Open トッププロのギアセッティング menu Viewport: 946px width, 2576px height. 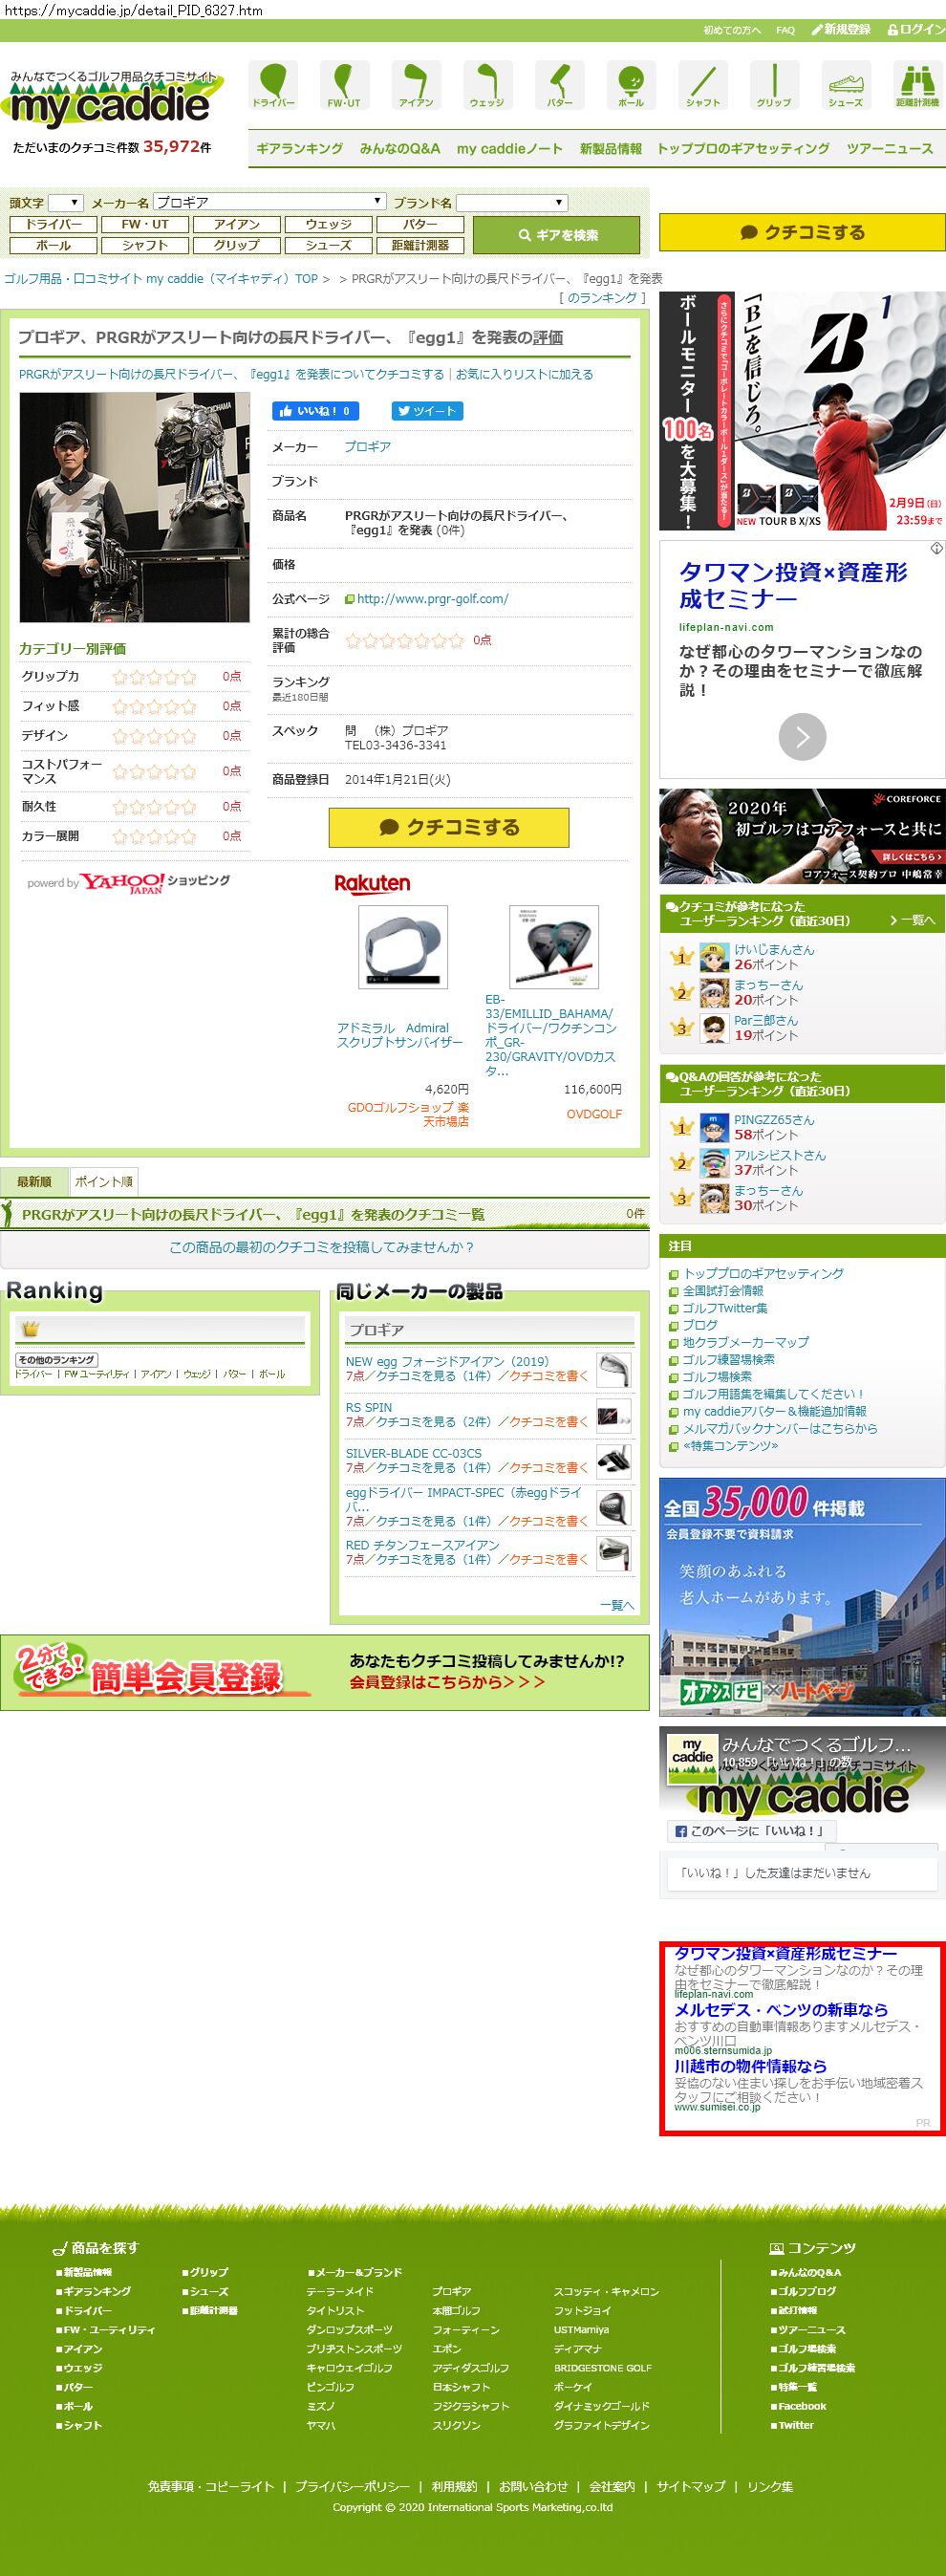(x=743, y=149)
